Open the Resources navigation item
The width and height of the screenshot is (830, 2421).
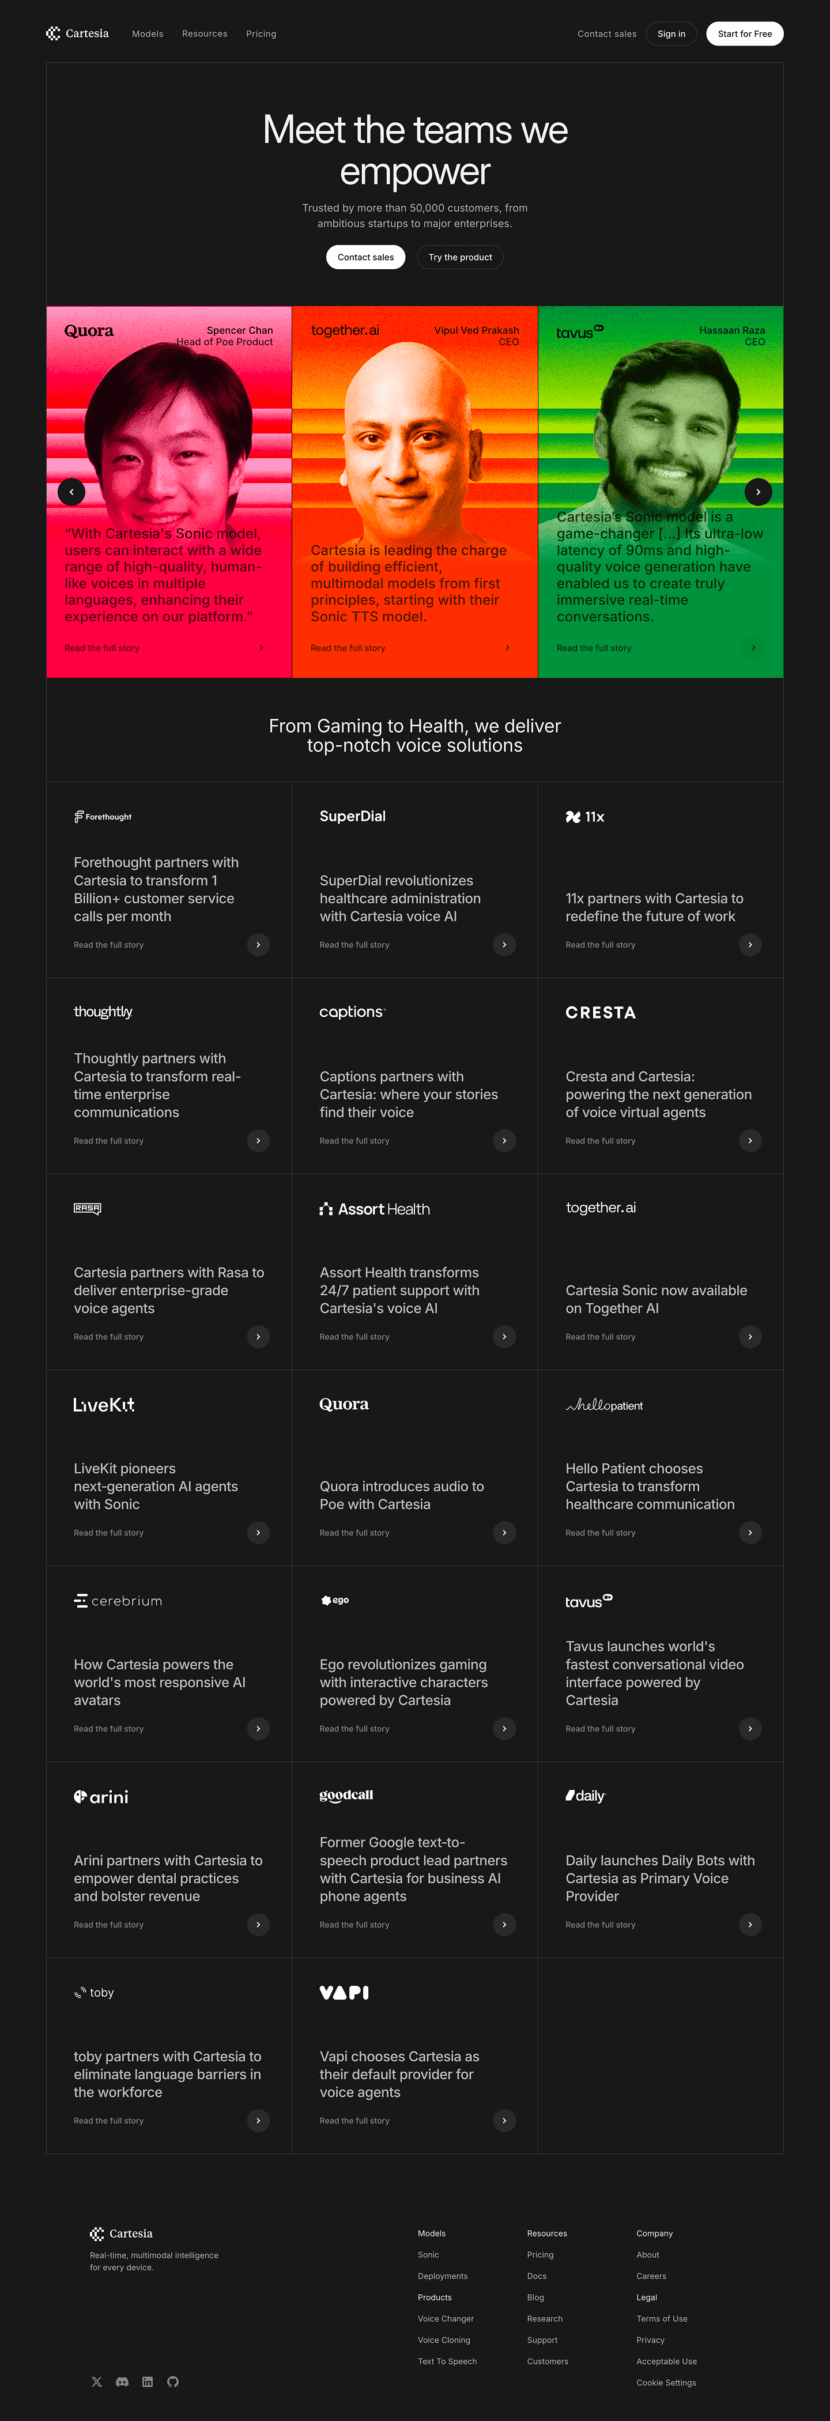204,33
